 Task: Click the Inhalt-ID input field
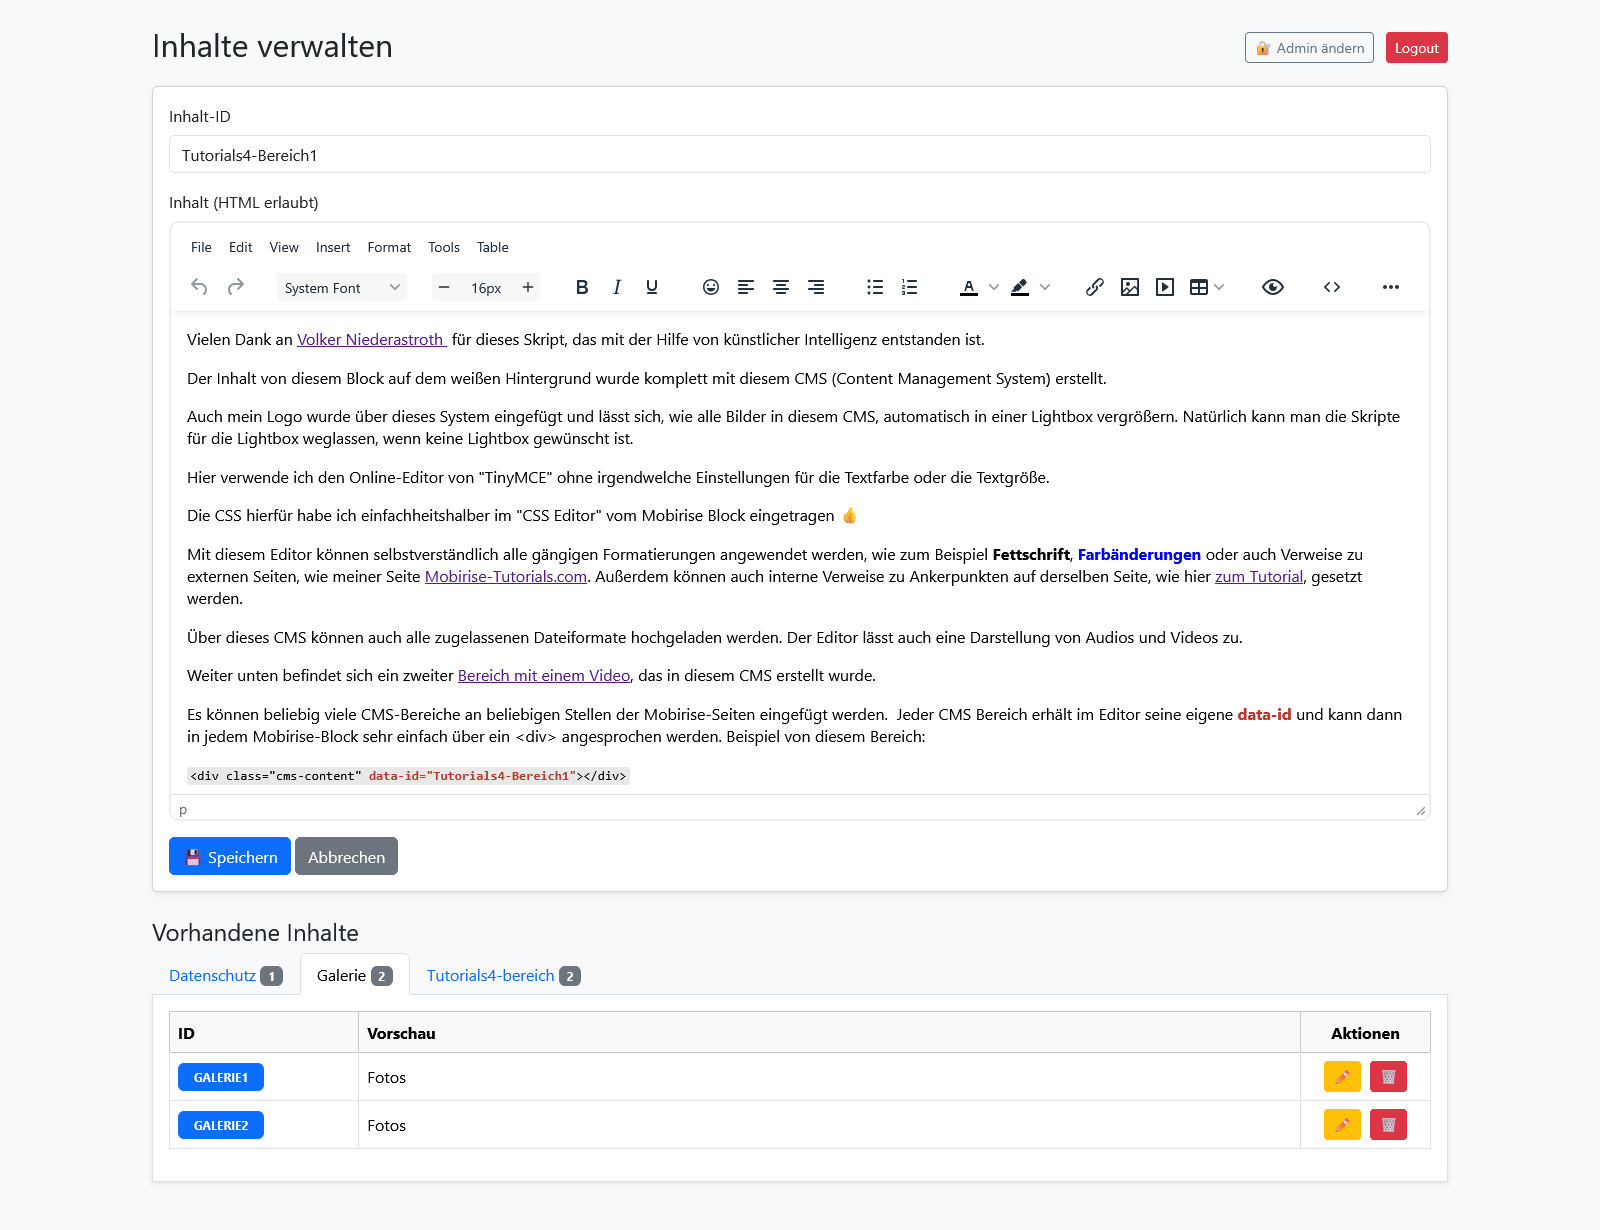pos(800,155)
